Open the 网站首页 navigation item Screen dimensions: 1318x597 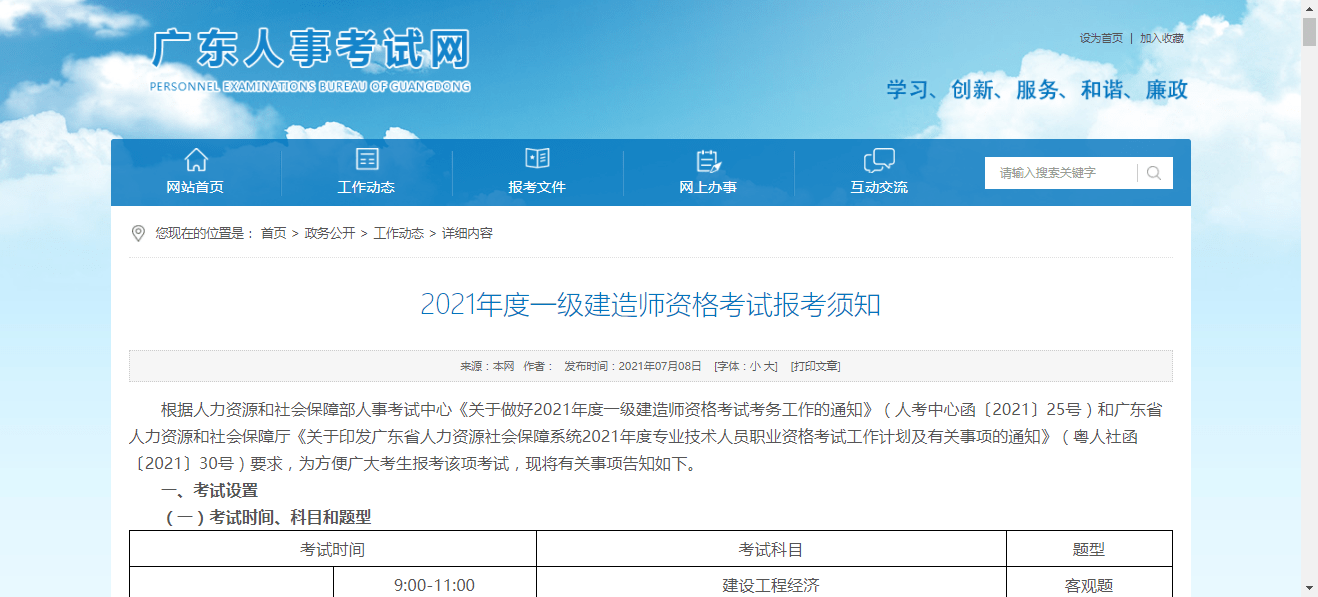[x=196, y=186]
